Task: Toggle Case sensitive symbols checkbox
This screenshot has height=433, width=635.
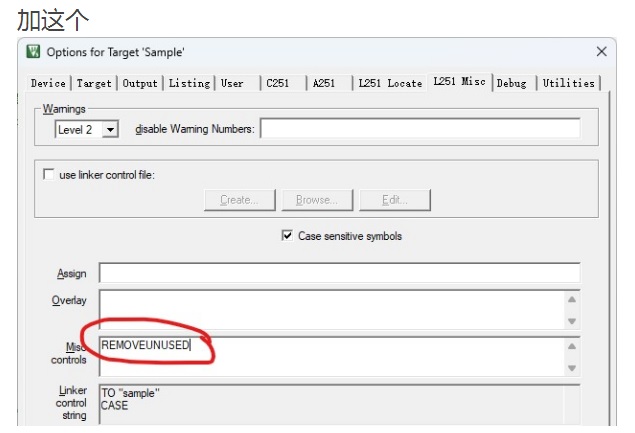Action: coord(287,236)
